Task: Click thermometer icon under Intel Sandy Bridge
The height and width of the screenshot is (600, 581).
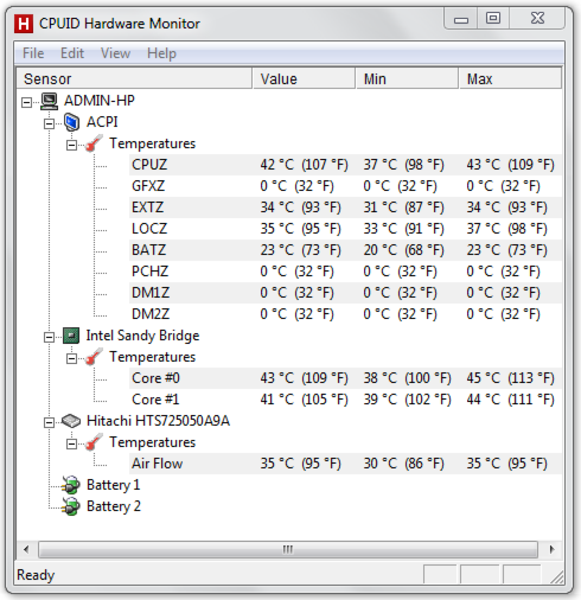Action: coord(94,357)
